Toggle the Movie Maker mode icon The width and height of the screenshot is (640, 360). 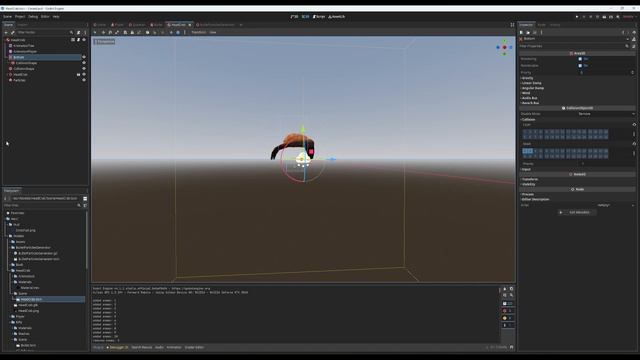[618, 17]
